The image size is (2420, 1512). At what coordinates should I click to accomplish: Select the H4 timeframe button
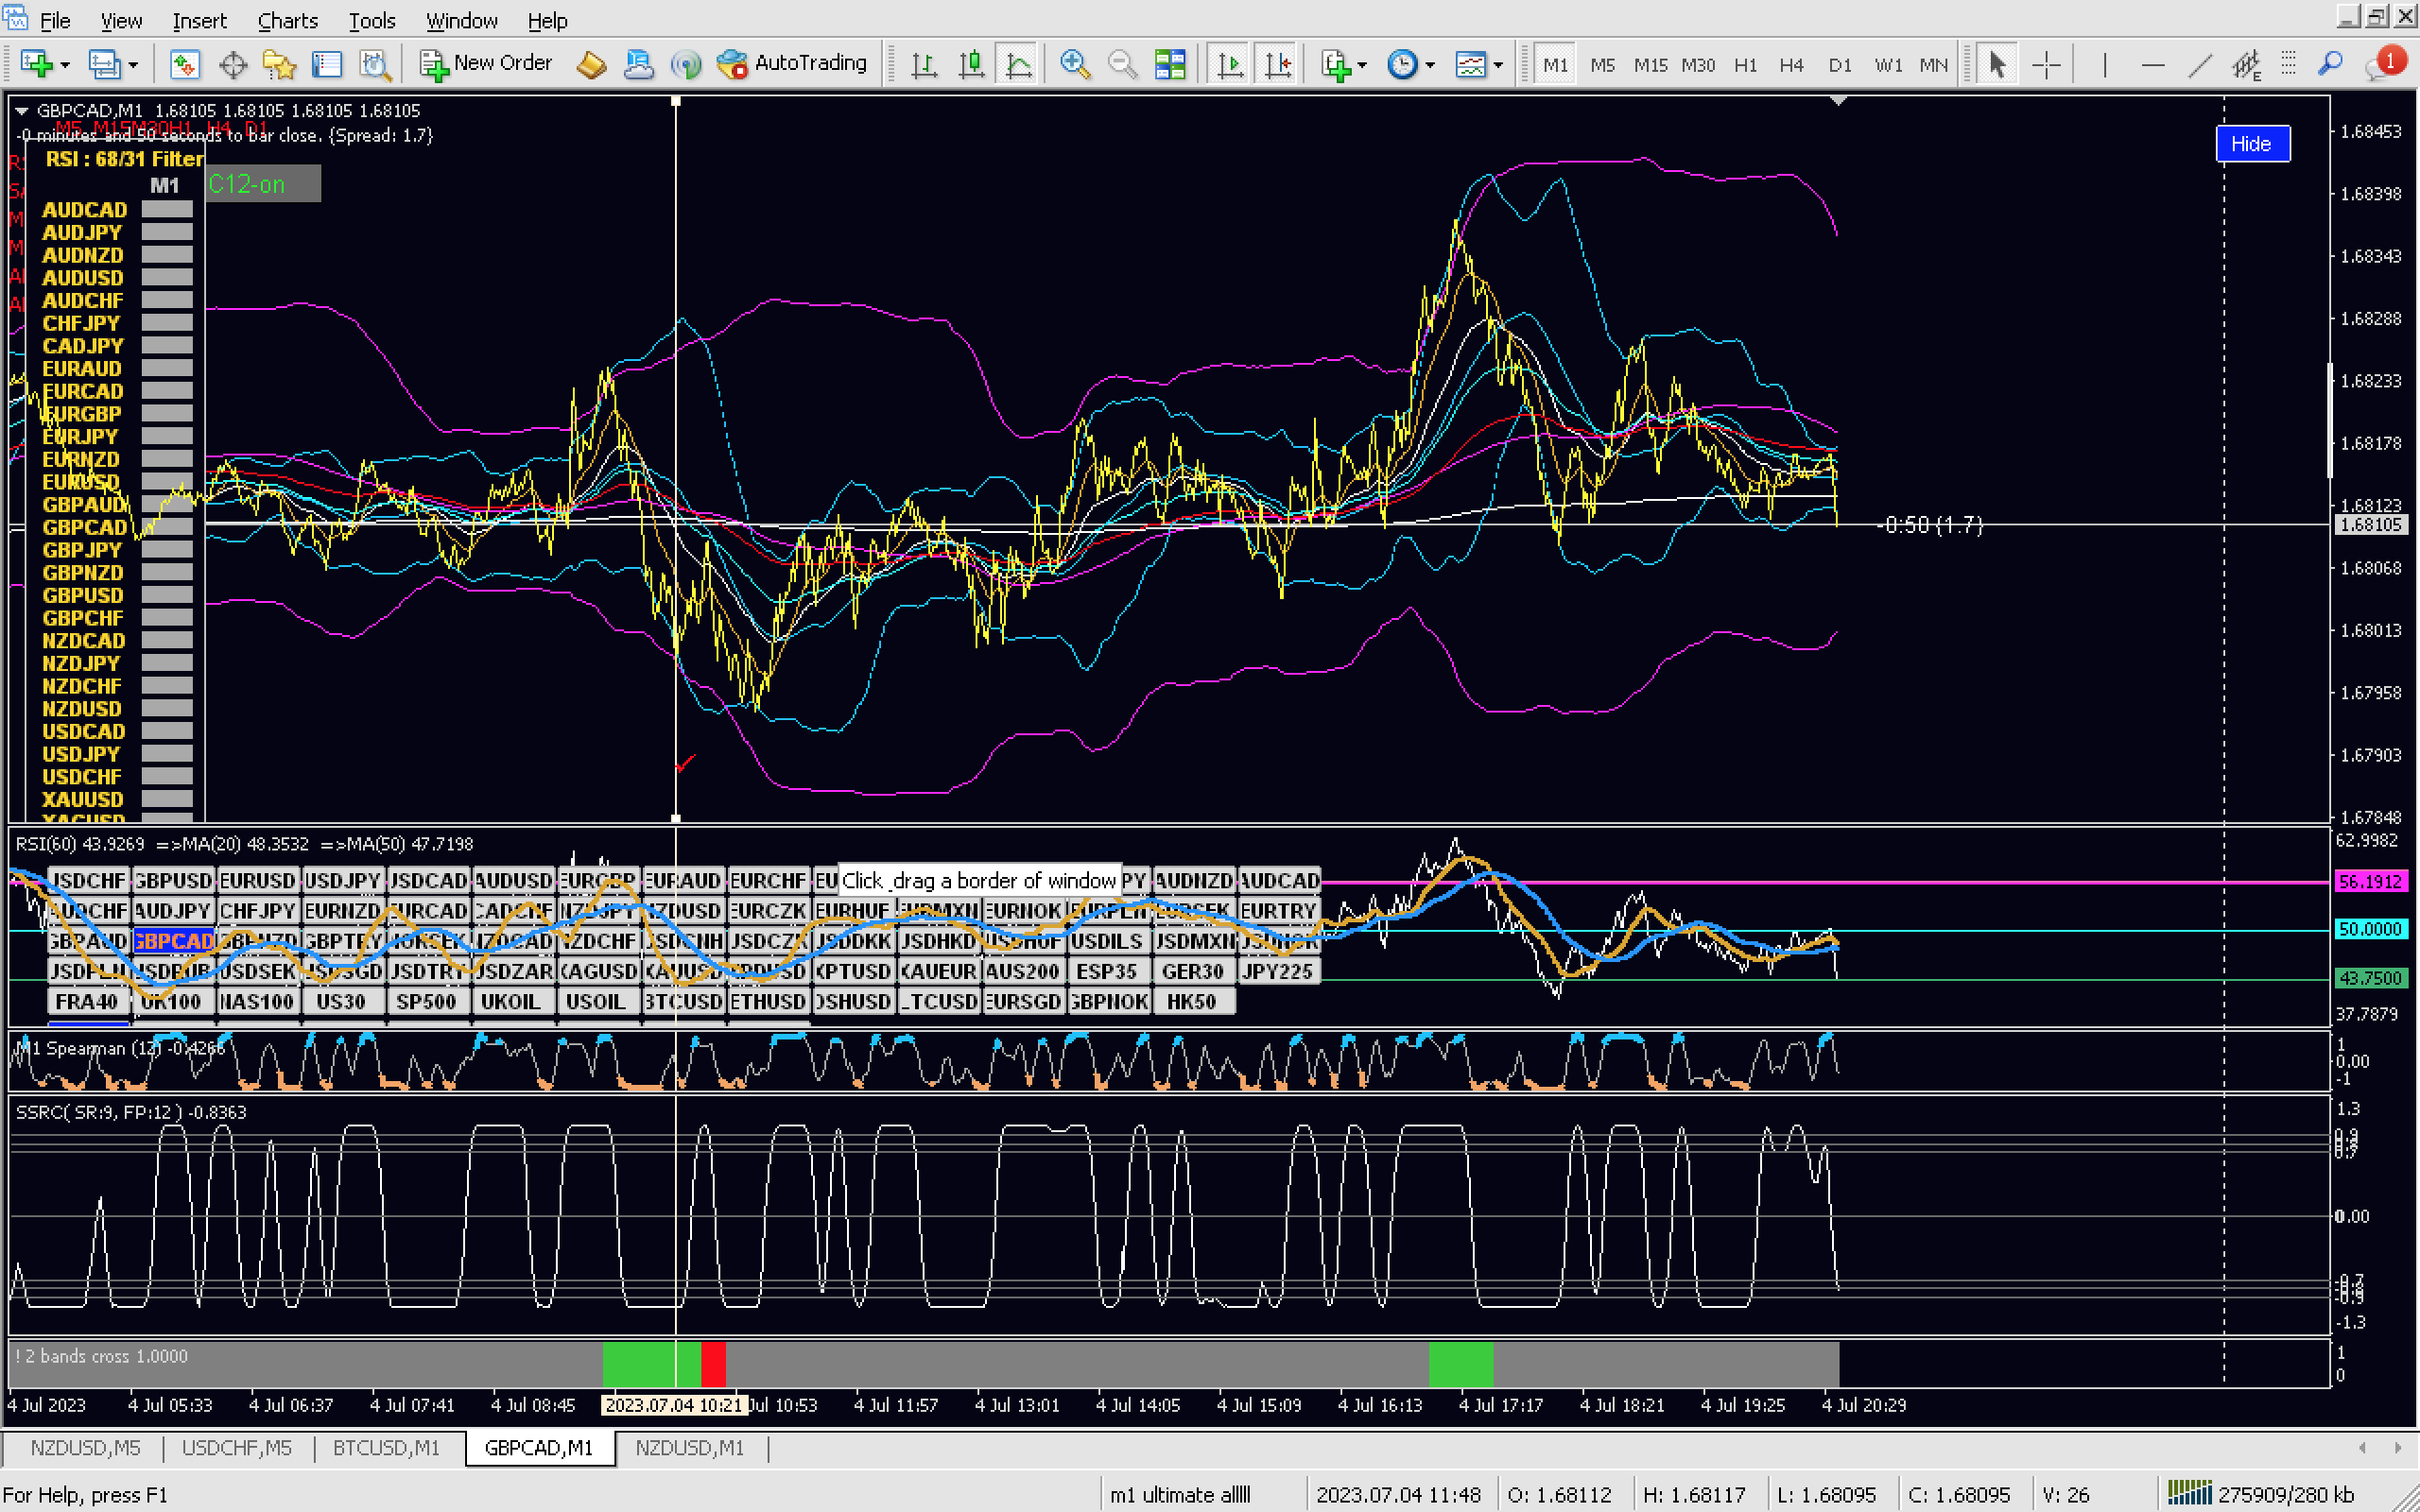(x=1790, y=64)
